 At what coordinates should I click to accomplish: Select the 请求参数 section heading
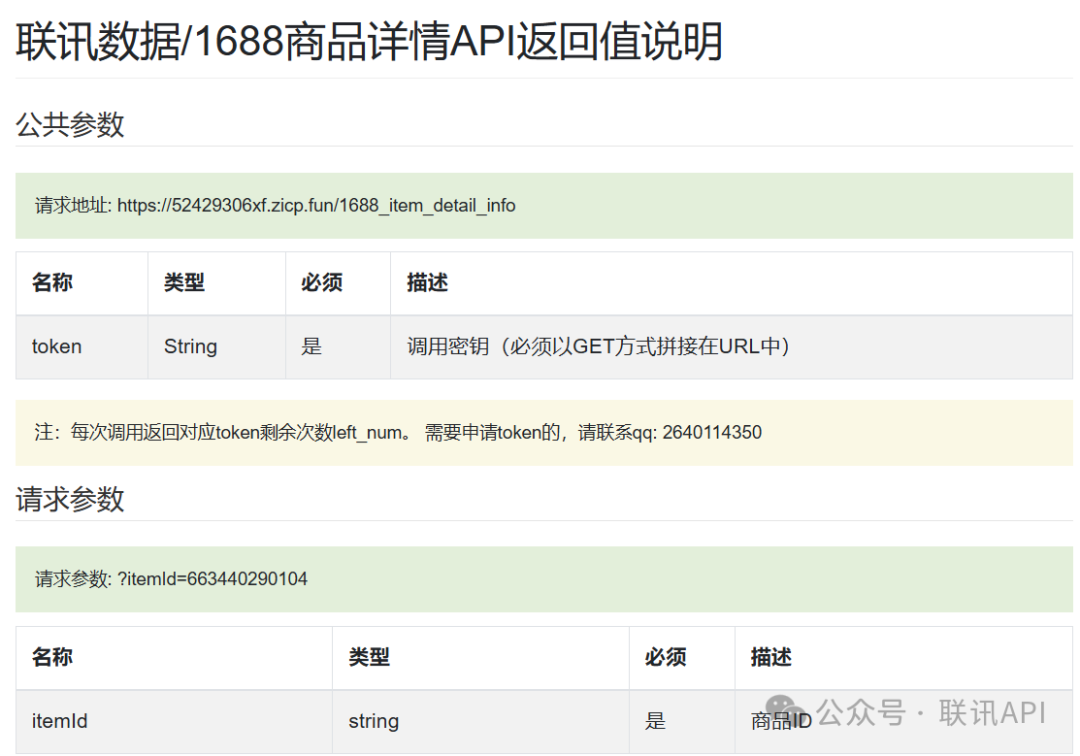pos(70,499)
